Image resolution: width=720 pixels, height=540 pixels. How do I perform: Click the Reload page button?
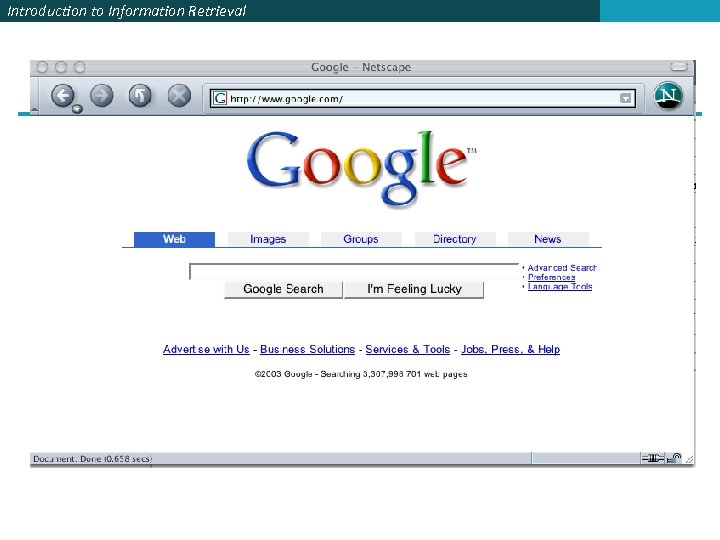[140, 96]
